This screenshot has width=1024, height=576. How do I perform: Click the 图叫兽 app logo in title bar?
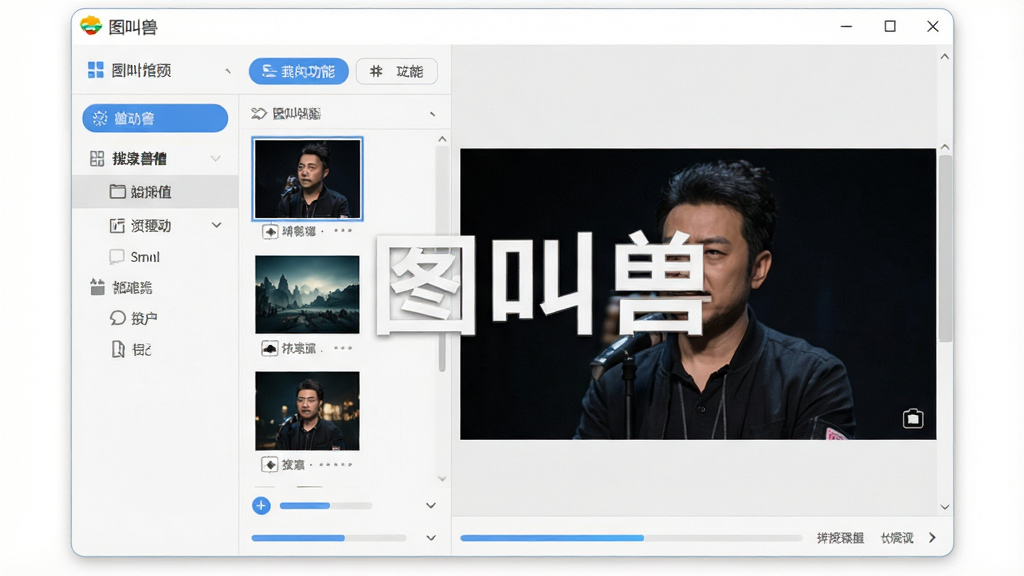click(91, 26)
